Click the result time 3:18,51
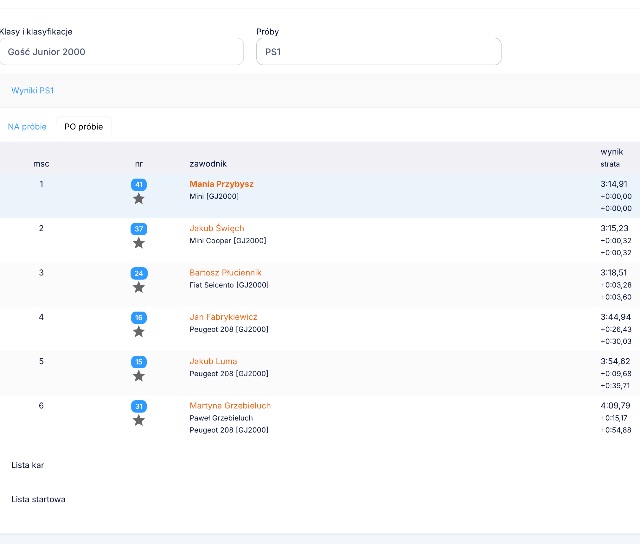Screen dimensions: 640x544 coord(613,273)
